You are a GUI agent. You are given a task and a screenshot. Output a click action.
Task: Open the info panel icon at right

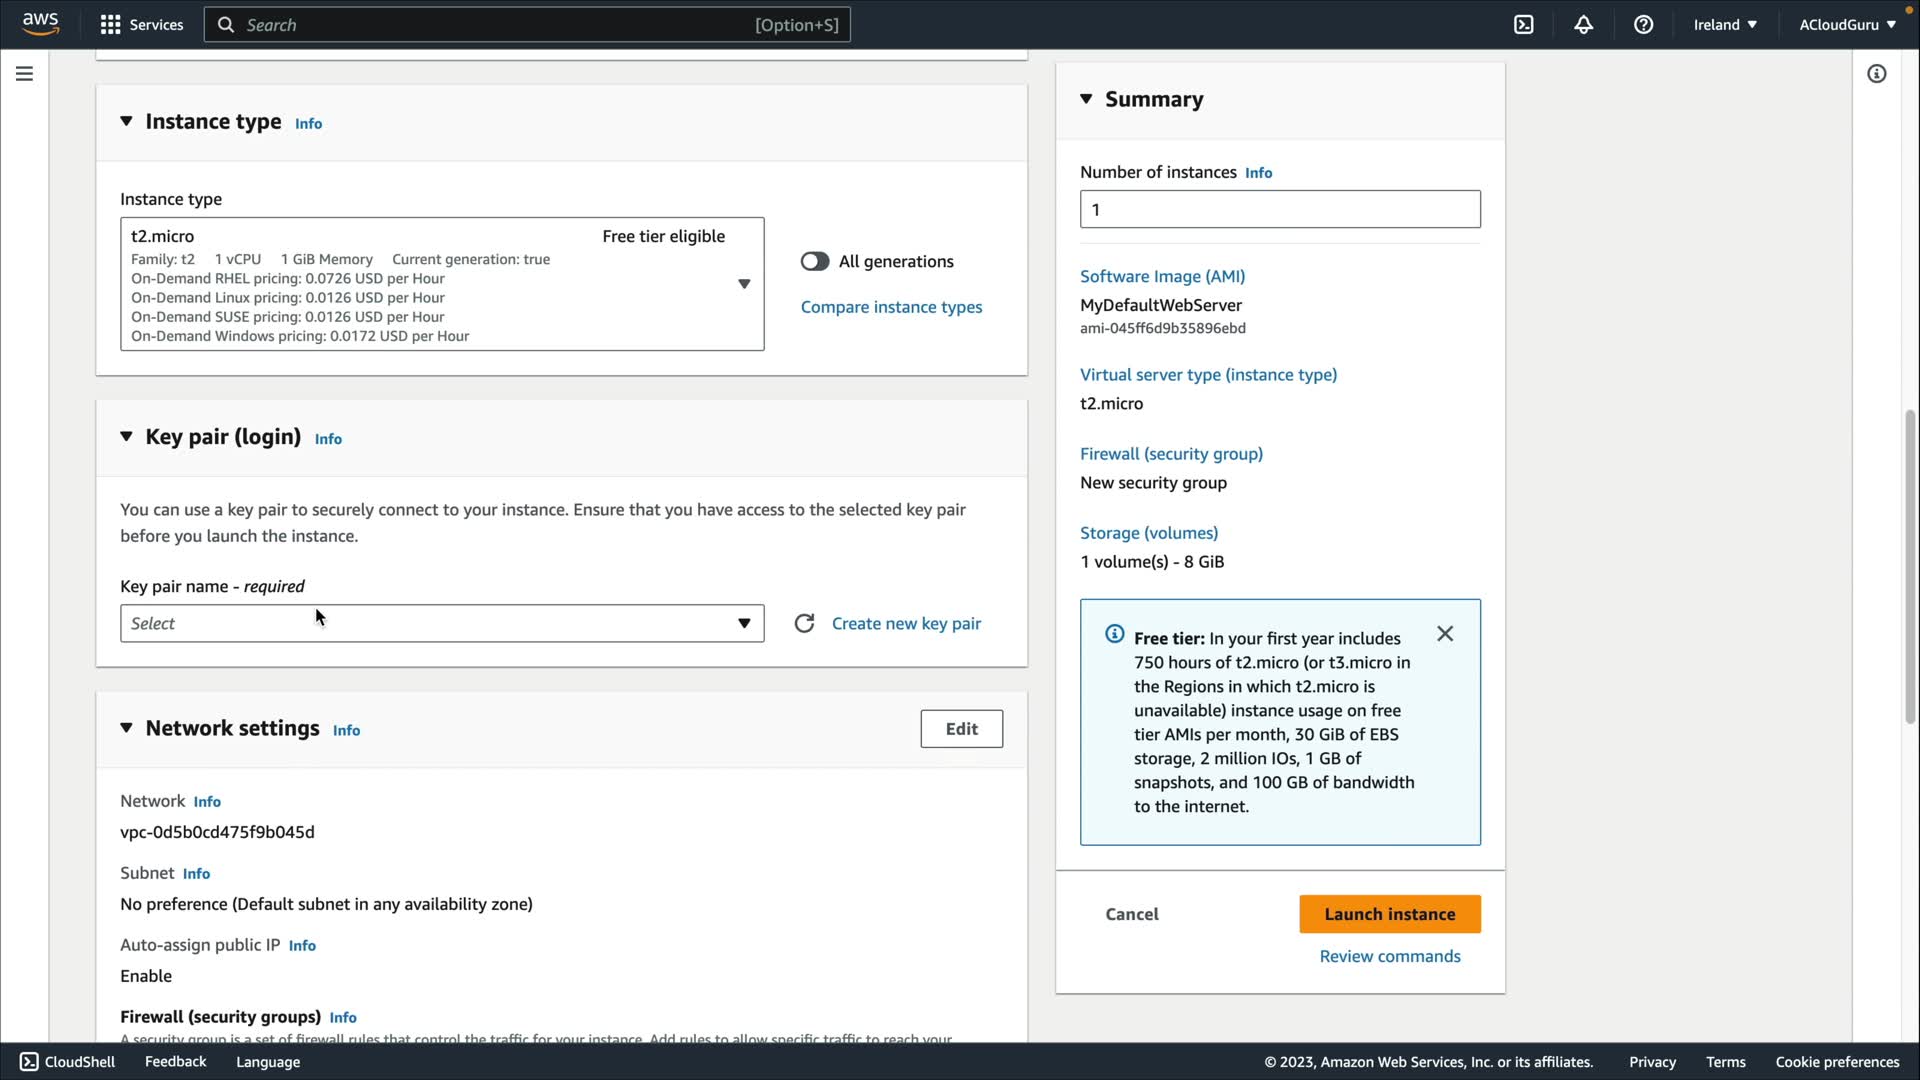pyautogui.click(x=1876, y=74)
